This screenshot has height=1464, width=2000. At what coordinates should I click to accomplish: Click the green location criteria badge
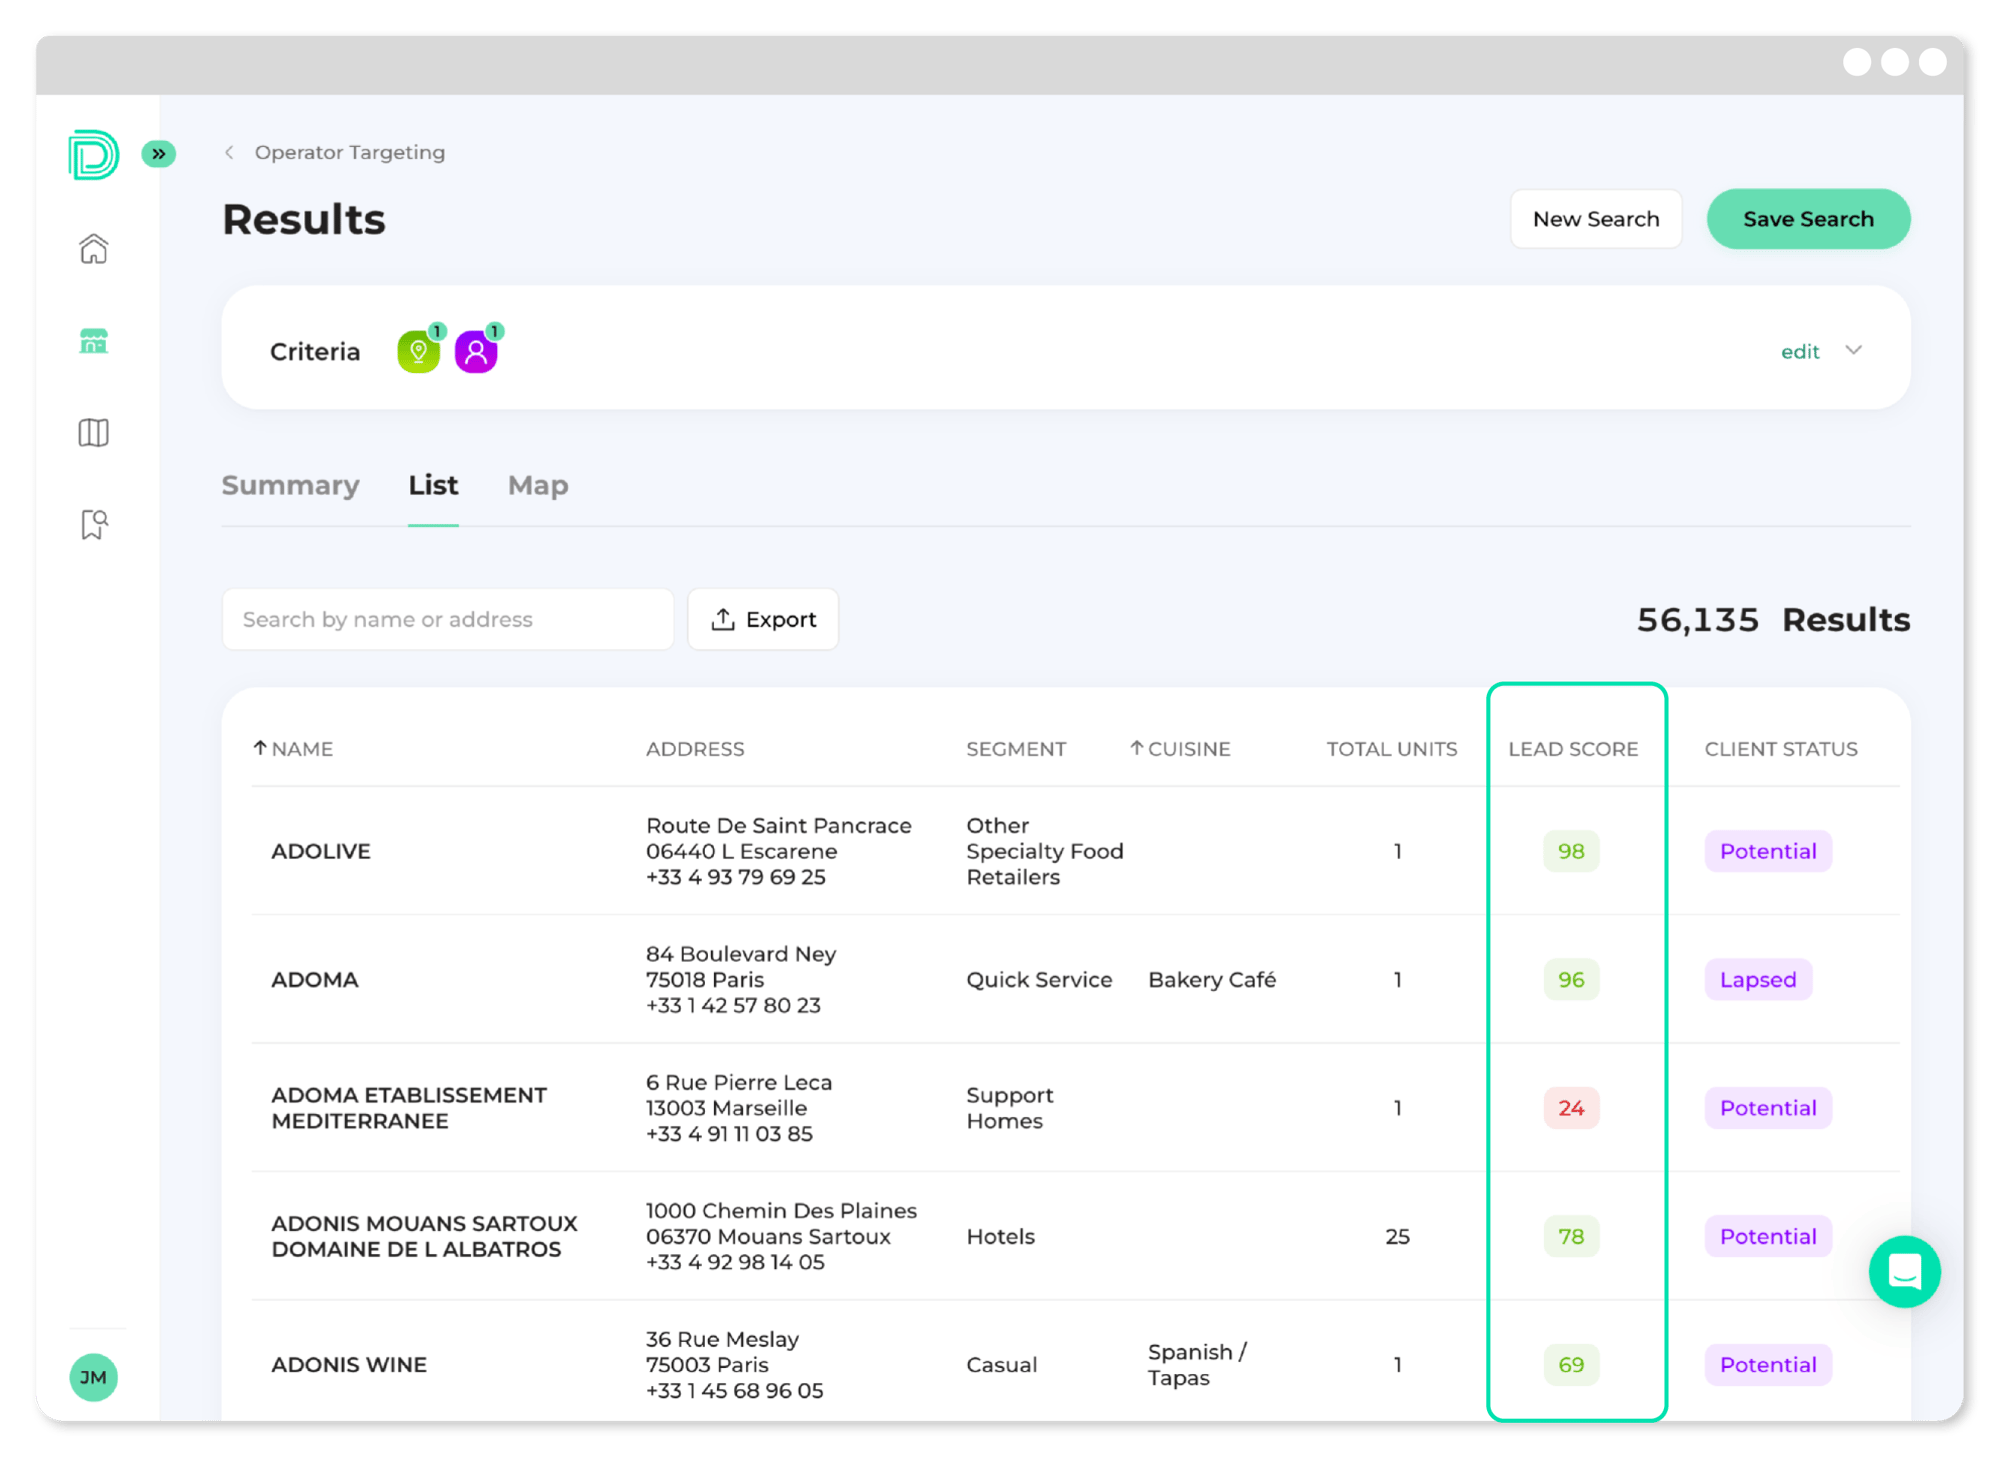pos(419,352)
